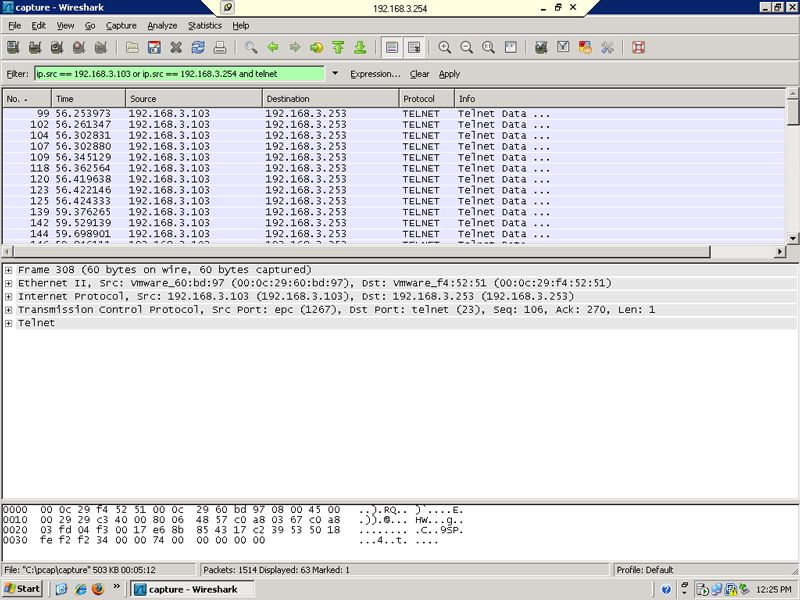Sort packets by the Time column
Image resolution: width=800 pixels, height=600 pixels.
(x=89, y=98)
